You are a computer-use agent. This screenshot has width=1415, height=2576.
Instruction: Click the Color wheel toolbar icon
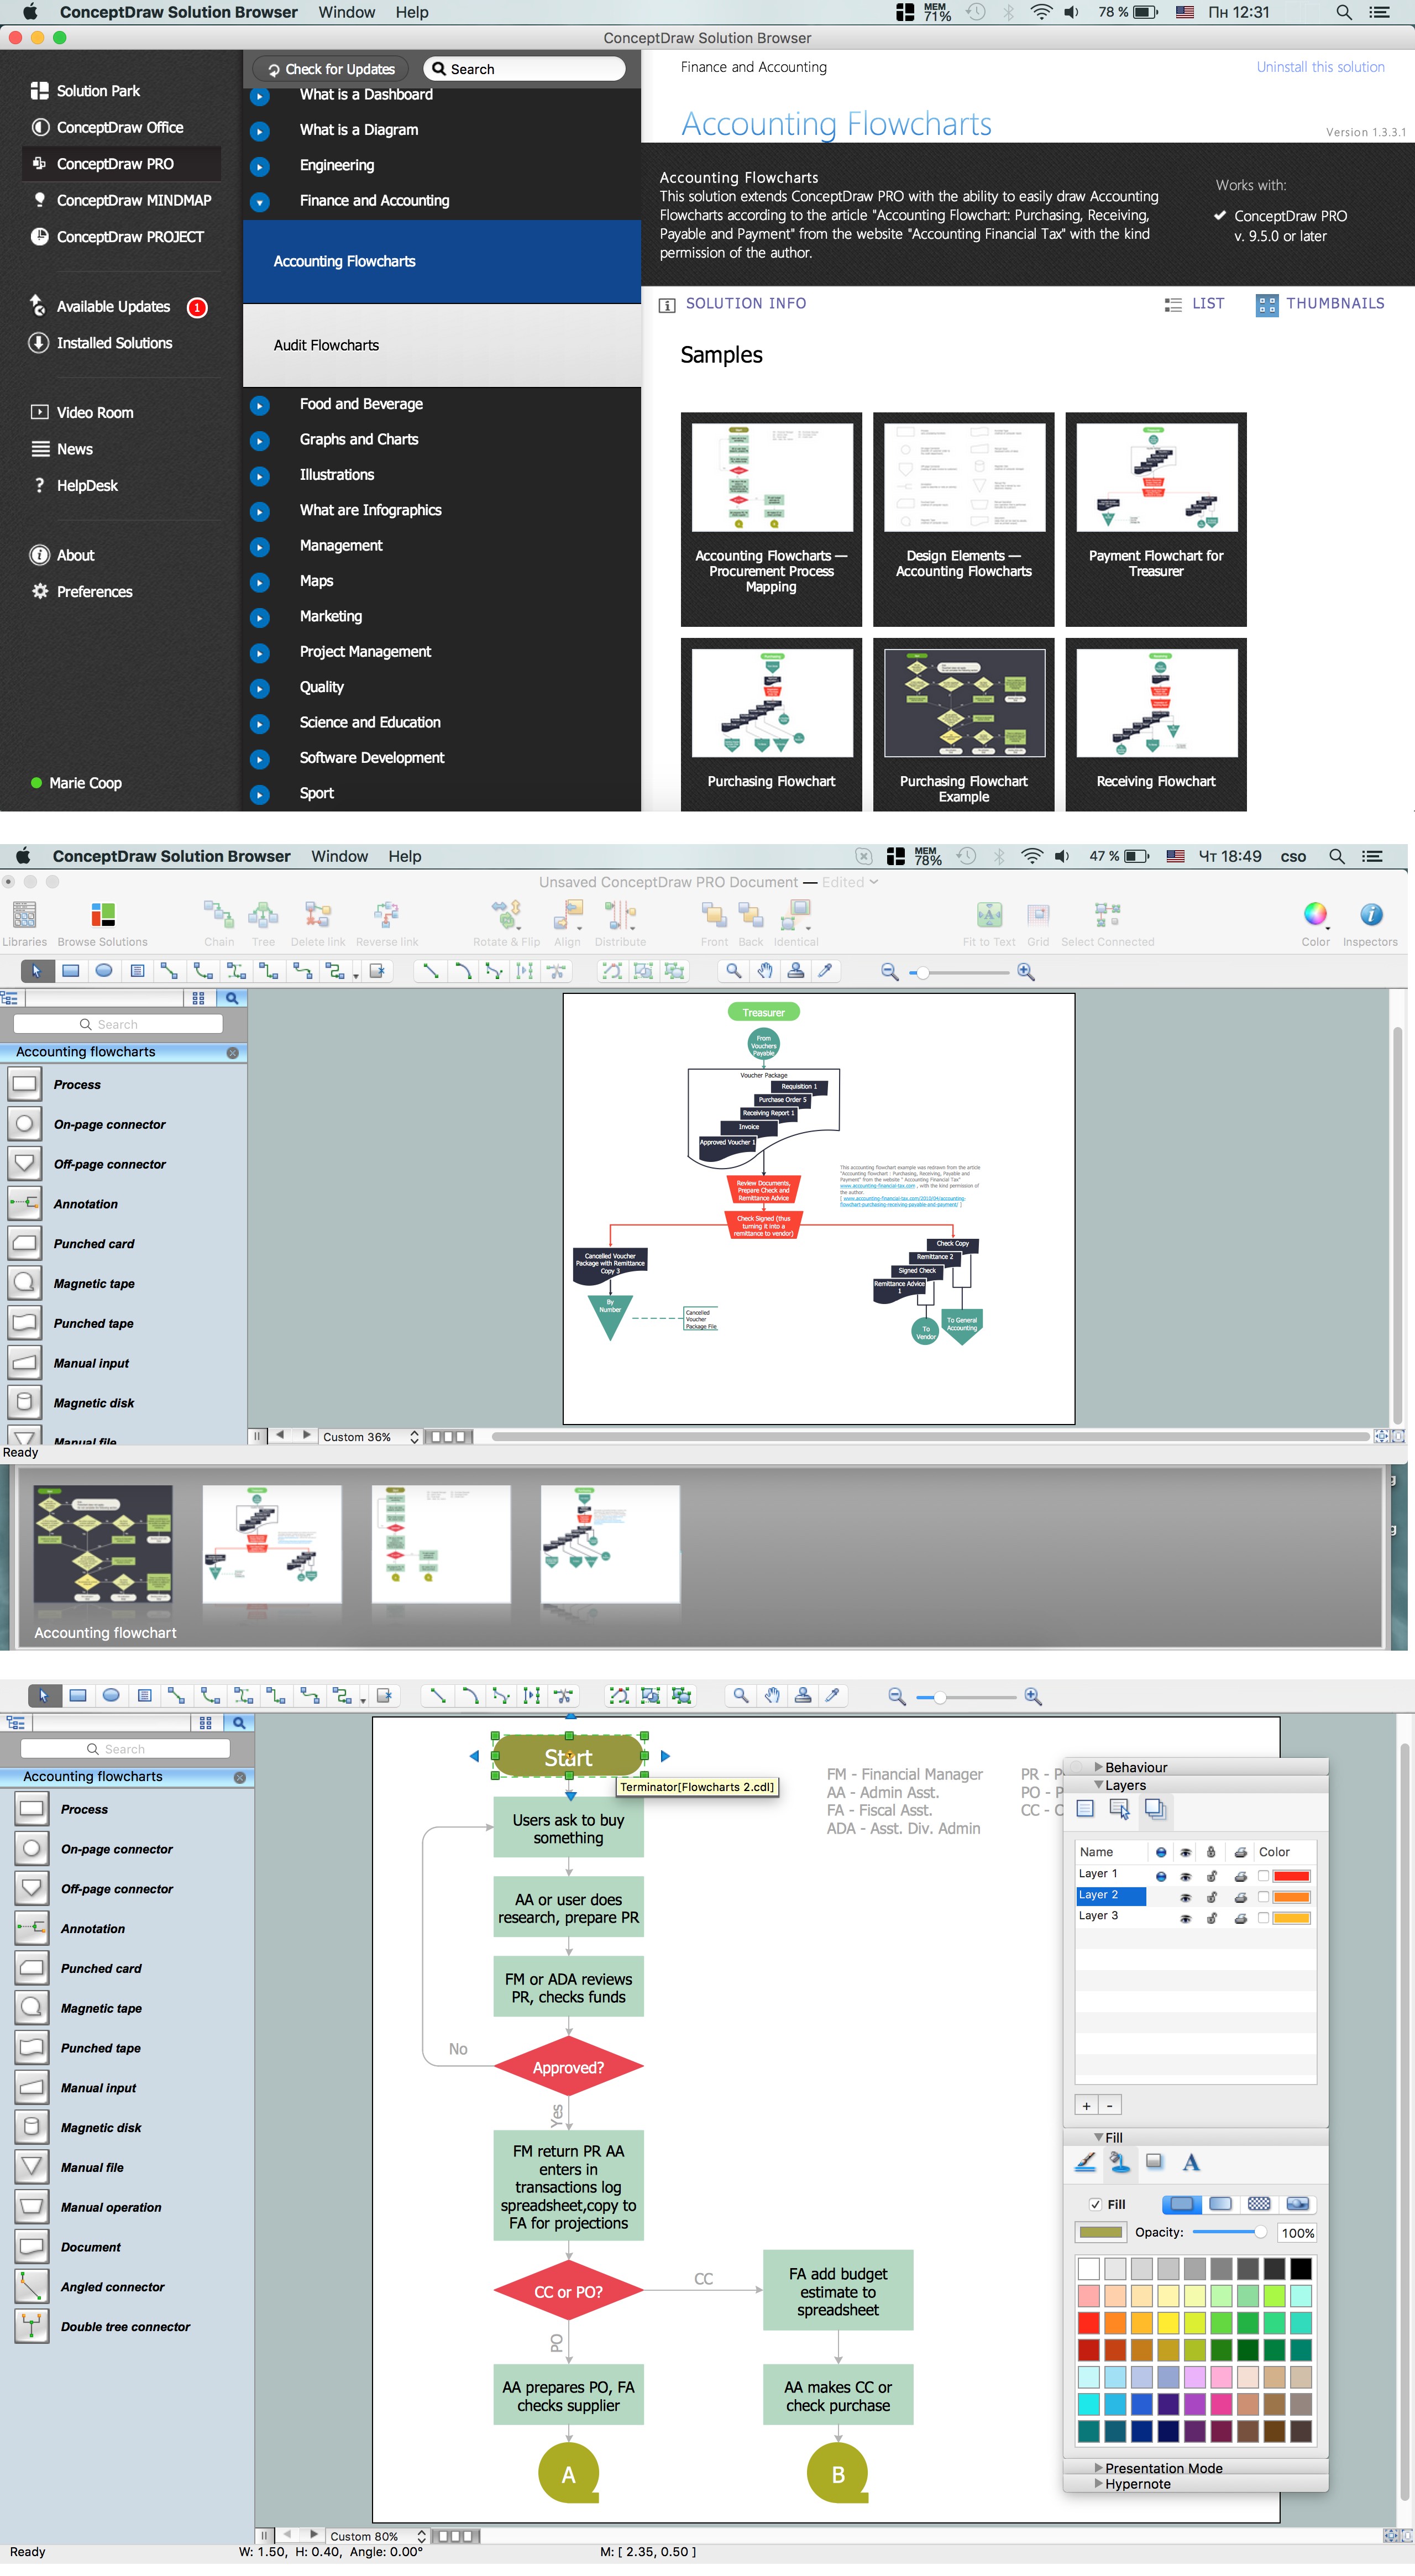click(1315, 915)
